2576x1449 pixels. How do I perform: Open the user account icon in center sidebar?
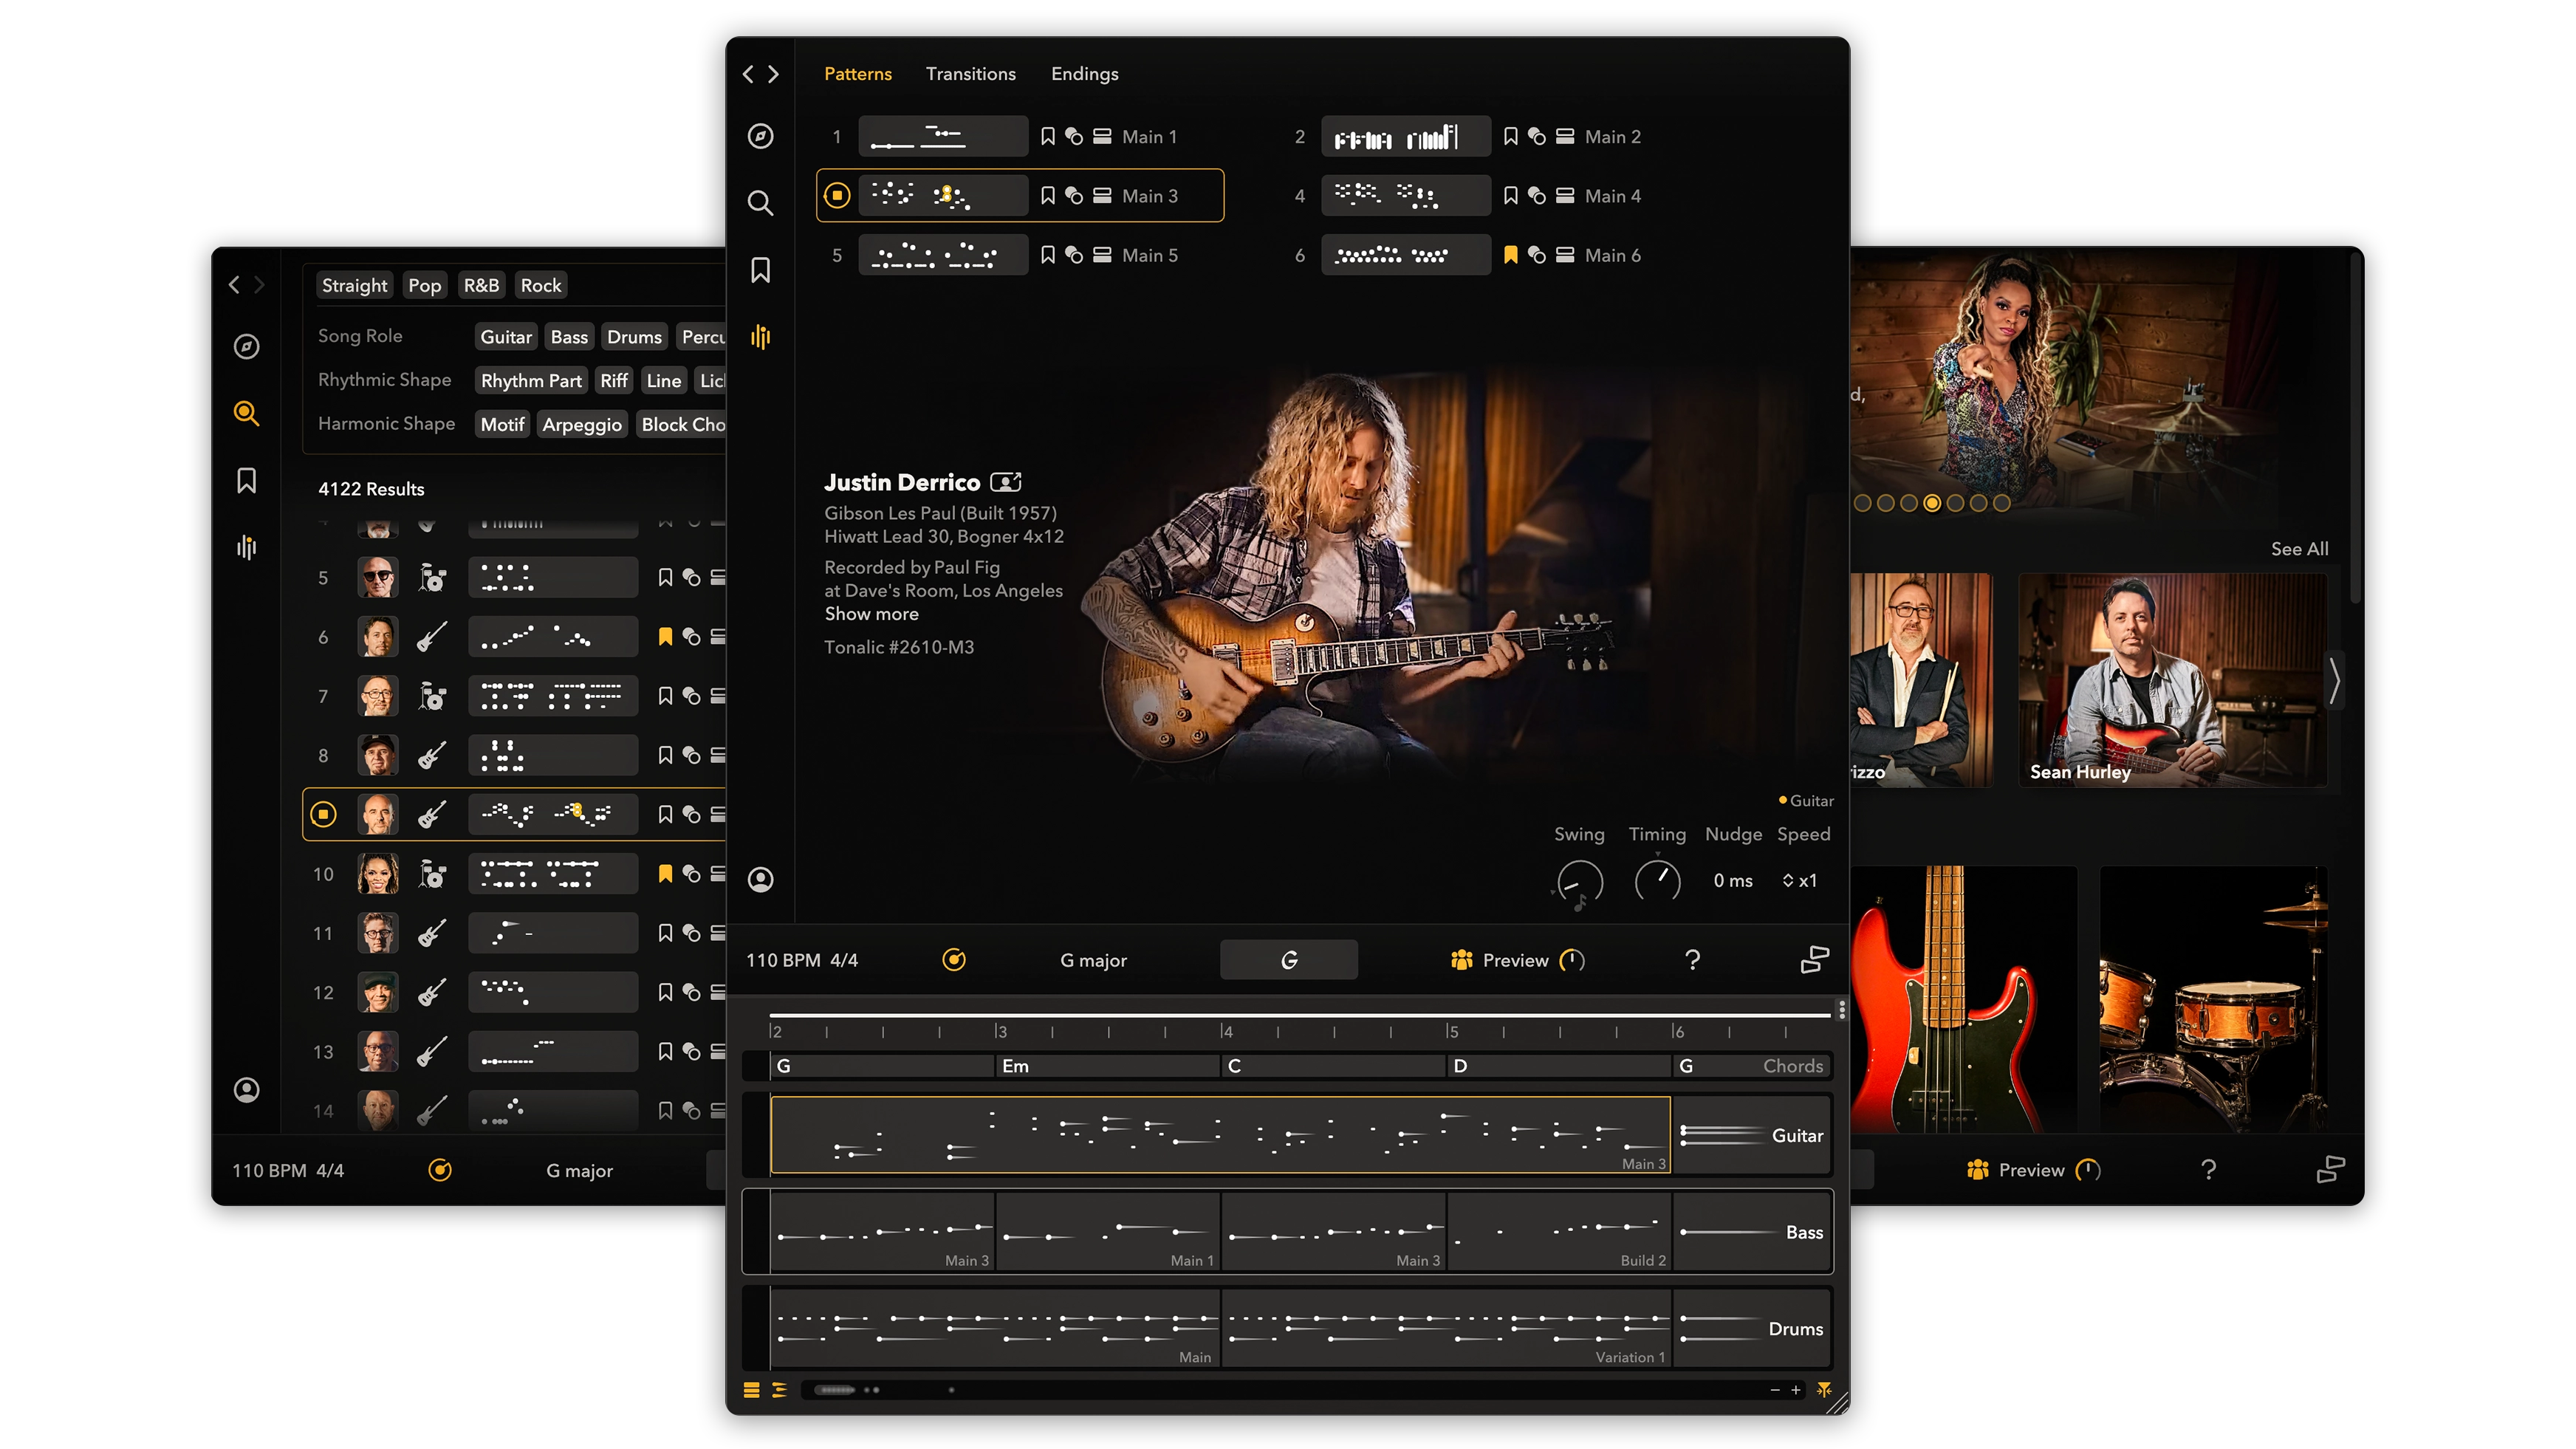(760, 879)
